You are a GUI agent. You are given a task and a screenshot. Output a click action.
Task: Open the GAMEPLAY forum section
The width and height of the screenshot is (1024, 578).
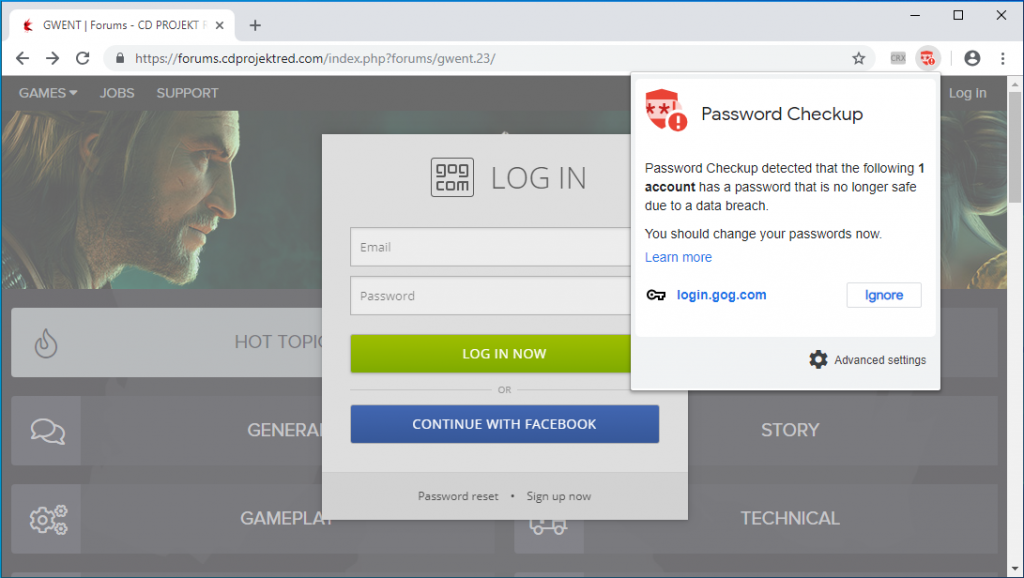[x=167, y=519]
